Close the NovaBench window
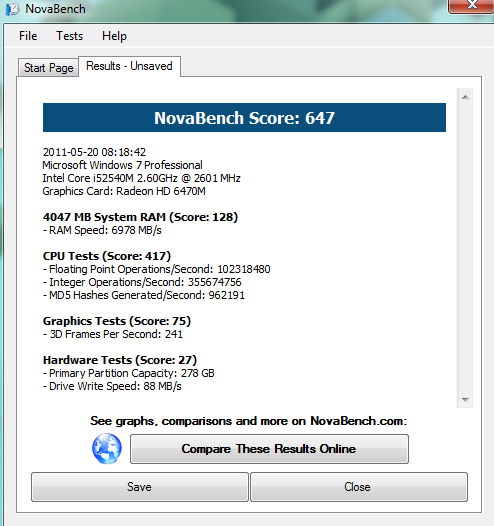494x526 pixels. click(471, 6)
